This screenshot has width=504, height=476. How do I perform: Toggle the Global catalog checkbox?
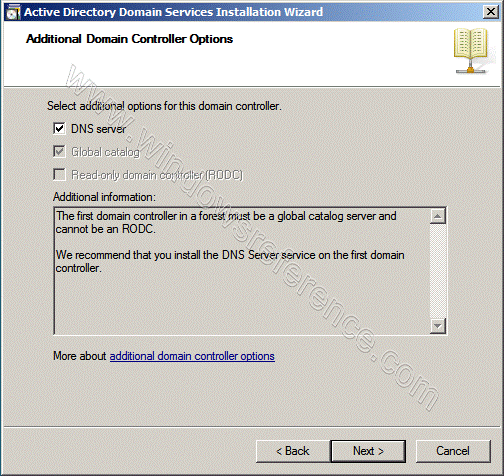point(59,152)
